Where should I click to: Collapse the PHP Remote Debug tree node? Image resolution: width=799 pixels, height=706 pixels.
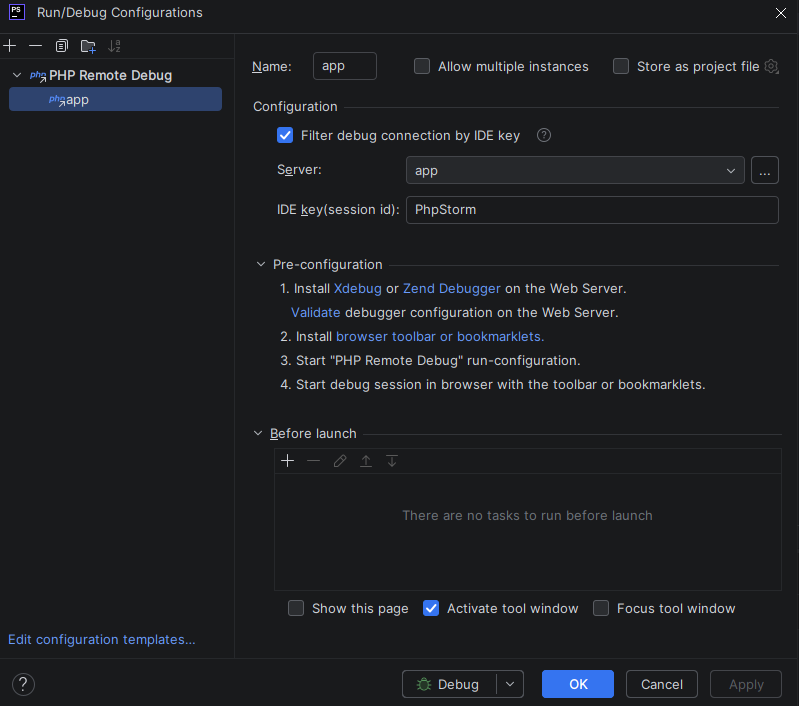tap(17, 75)
